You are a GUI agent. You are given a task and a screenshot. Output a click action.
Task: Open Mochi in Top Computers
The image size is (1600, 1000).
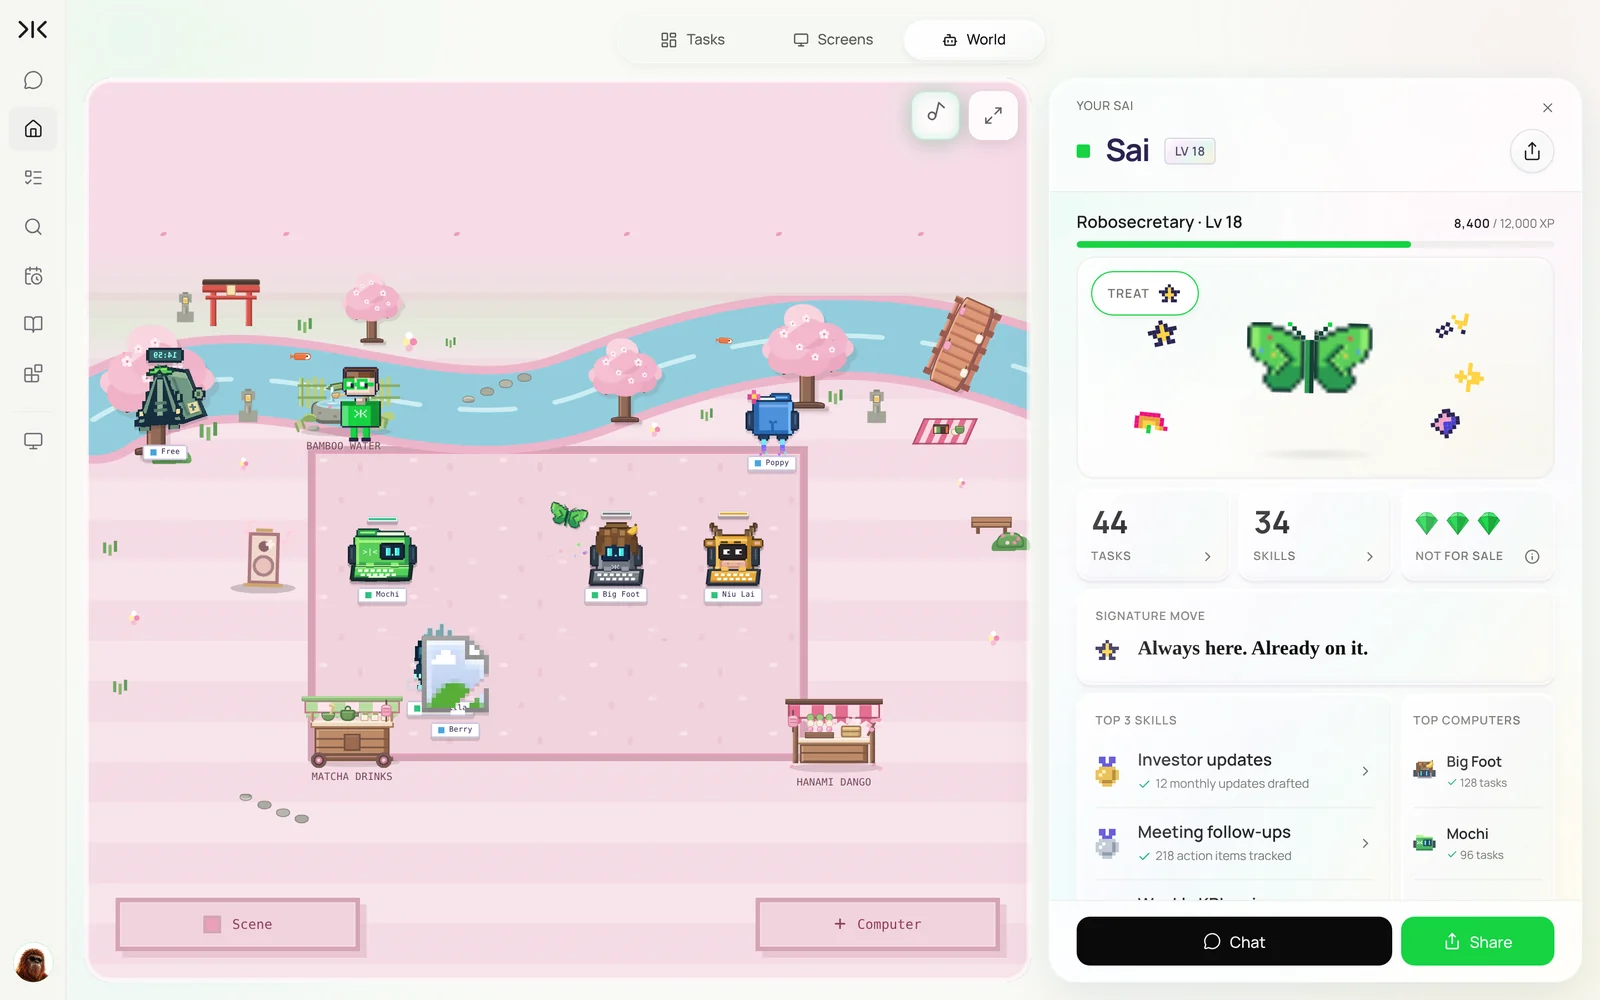coord(1476,843)
